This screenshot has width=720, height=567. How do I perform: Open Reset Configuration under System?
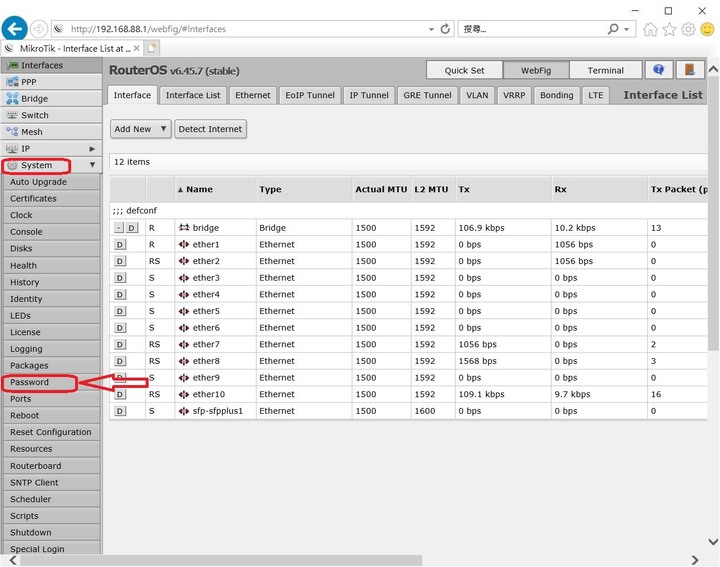tap(51, 432)
